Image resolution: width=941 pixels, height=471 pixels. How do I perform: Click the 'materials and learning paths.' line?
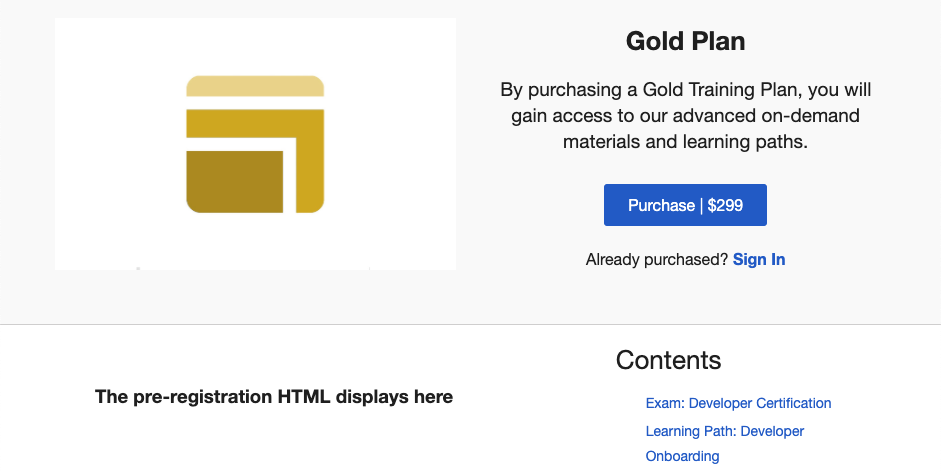pyautogui.click(x=685, y=142)
